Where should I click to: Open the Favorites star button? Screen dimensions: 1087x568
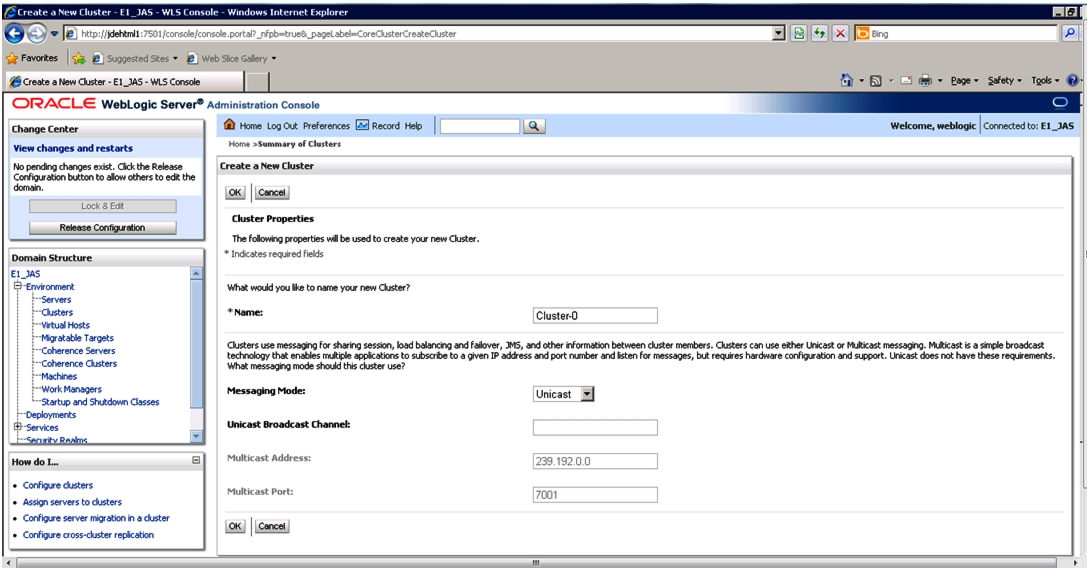[x=32, y=58]
